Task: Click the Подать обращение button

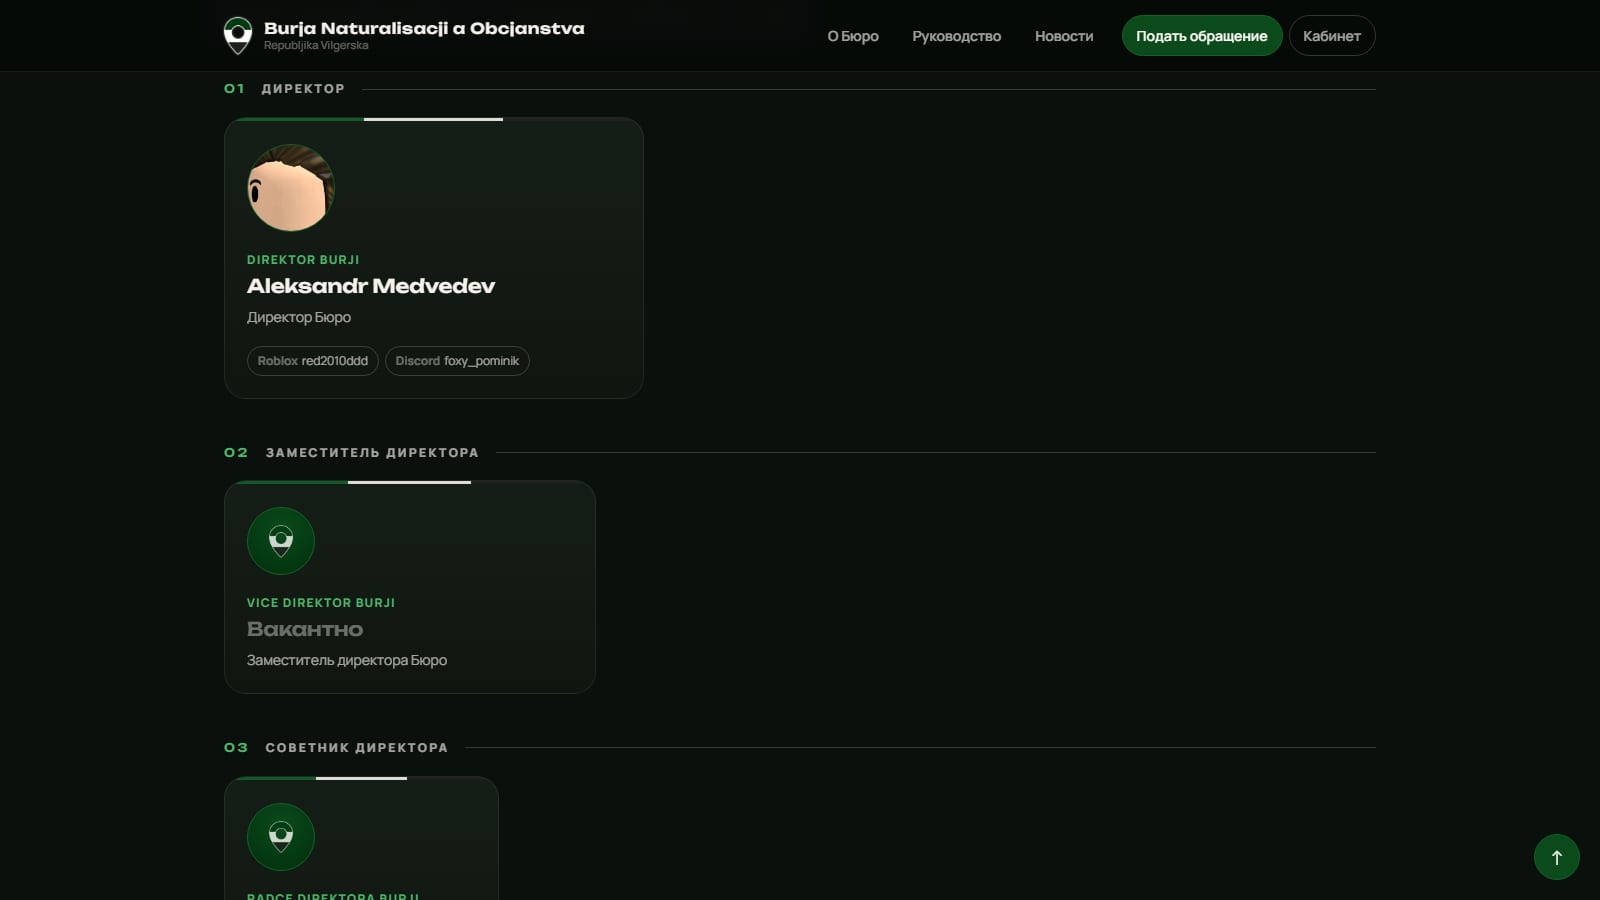Action: 1202,36
